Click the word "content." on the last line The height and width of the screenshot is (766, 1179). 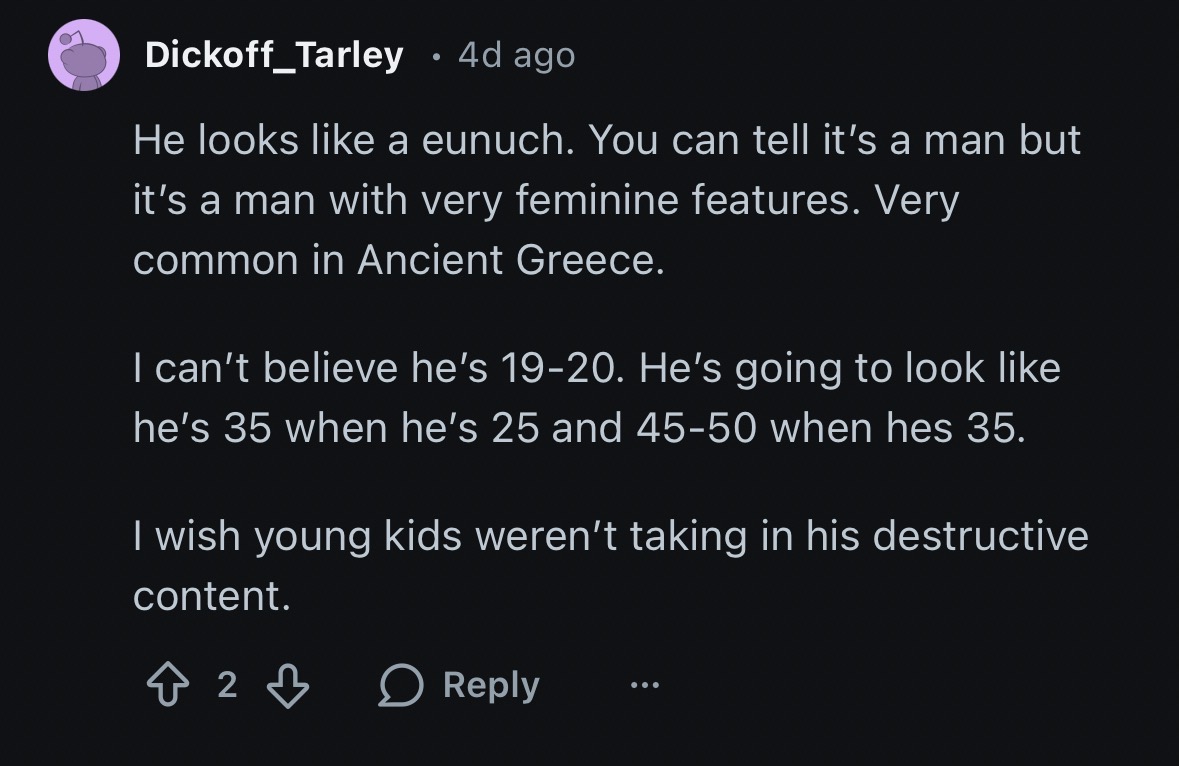212,596
